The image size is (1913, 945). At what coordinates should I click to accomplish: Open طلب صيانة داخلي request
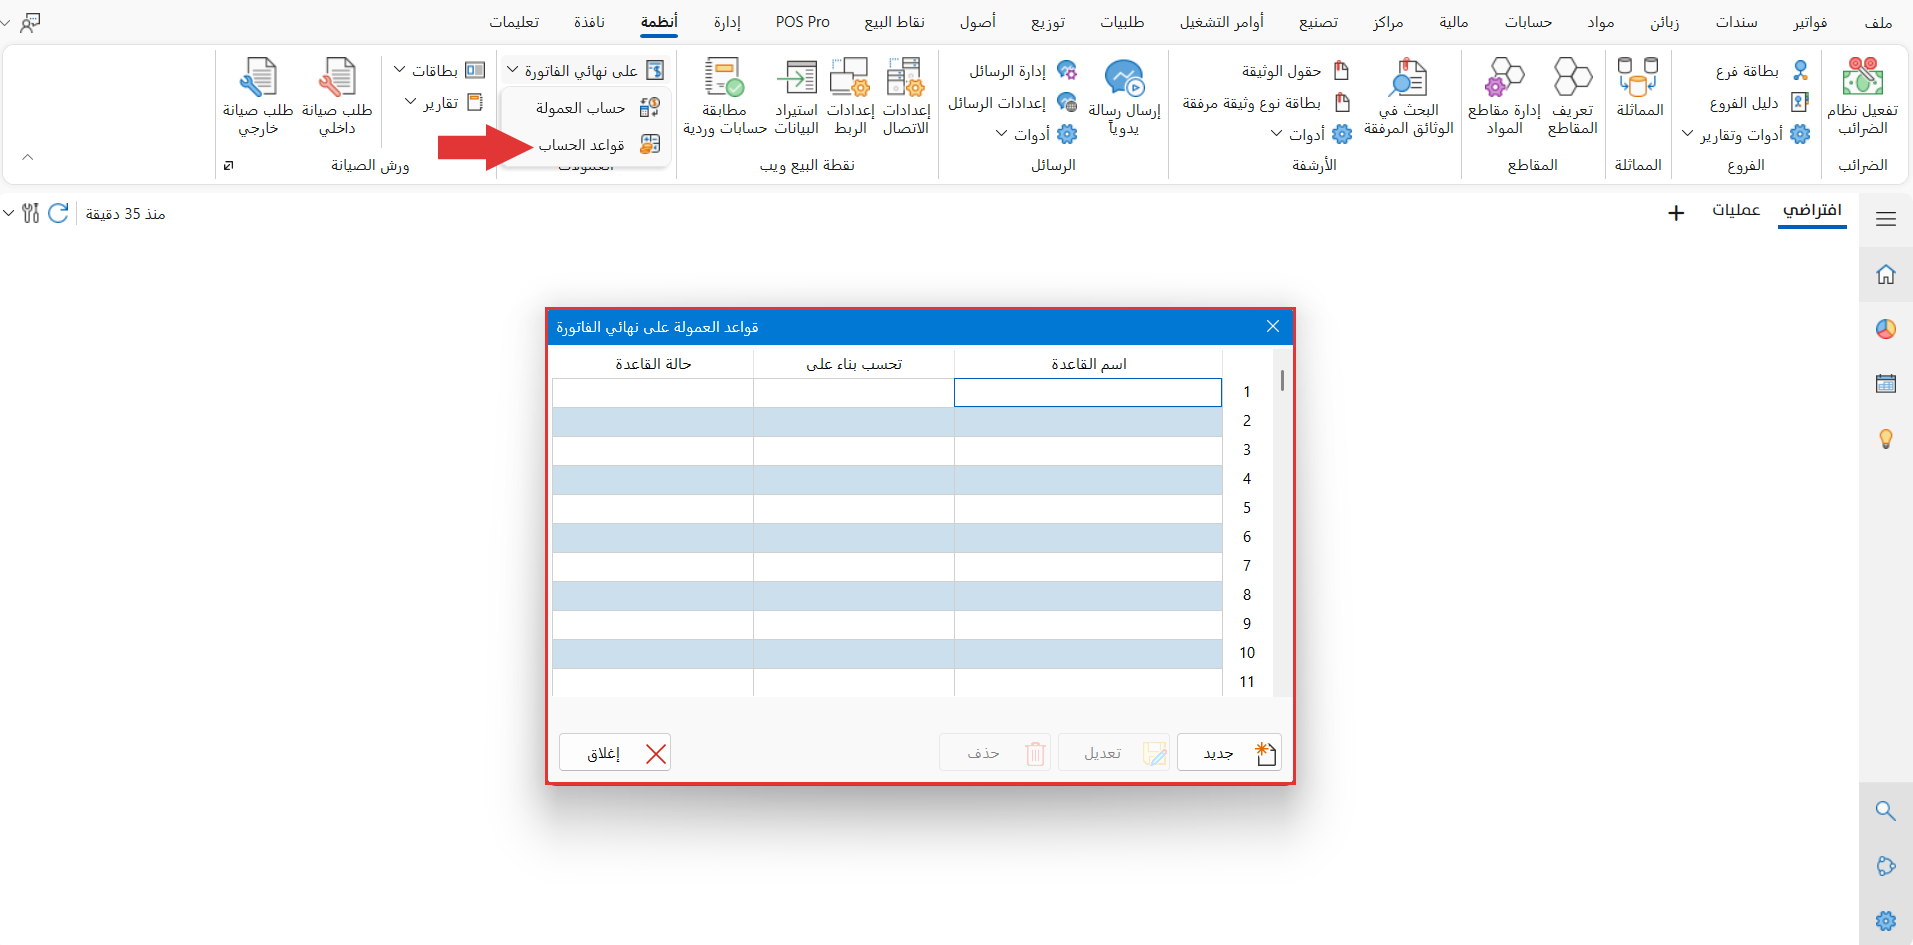[337, 97]
